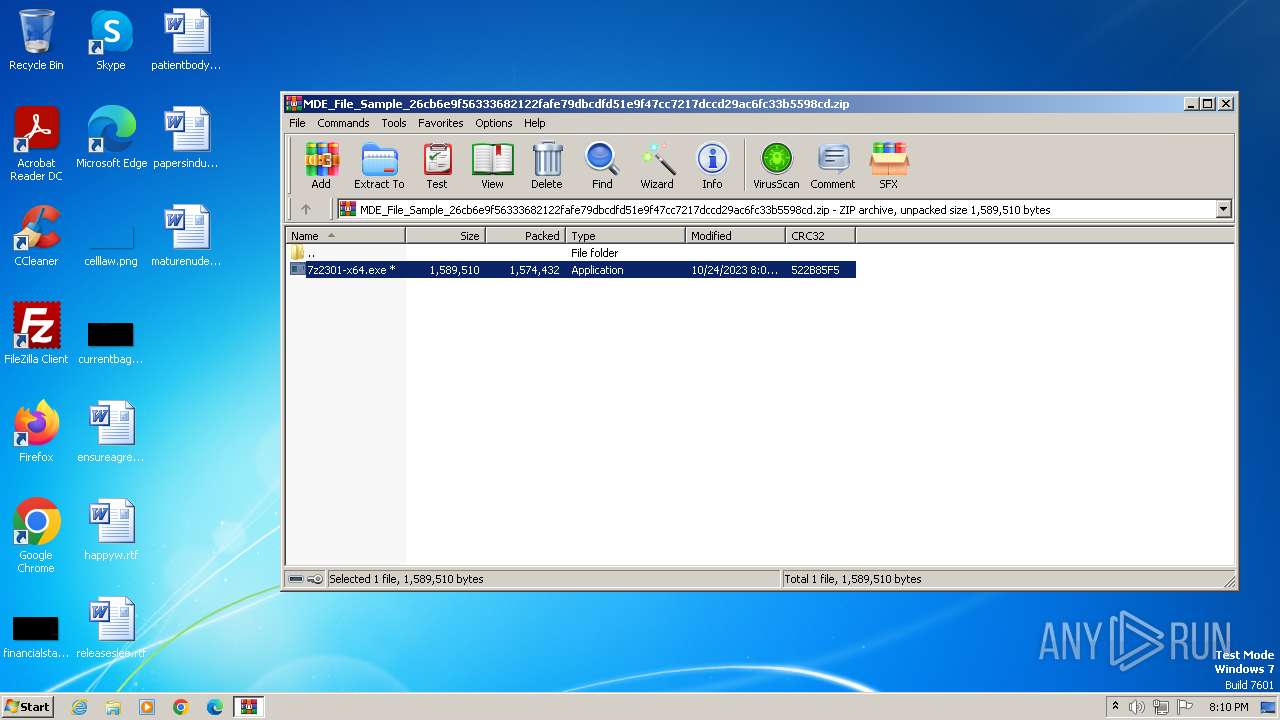Open the Help menu
The width and height of the screenshot is (1280, 720).
[535, 123]
